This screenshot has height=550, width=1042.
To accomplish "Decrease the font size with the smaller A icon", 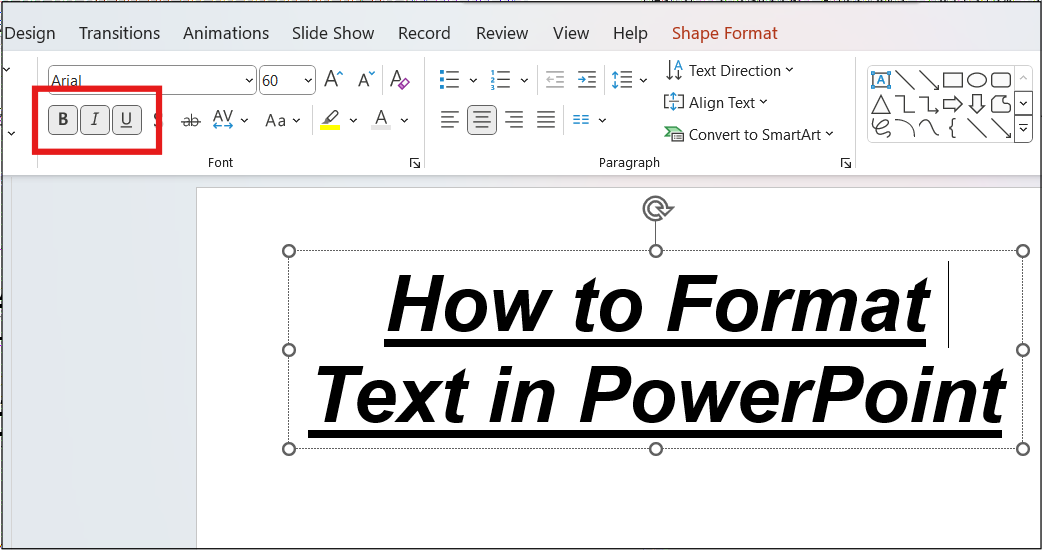I will click(x=366, y=80).
